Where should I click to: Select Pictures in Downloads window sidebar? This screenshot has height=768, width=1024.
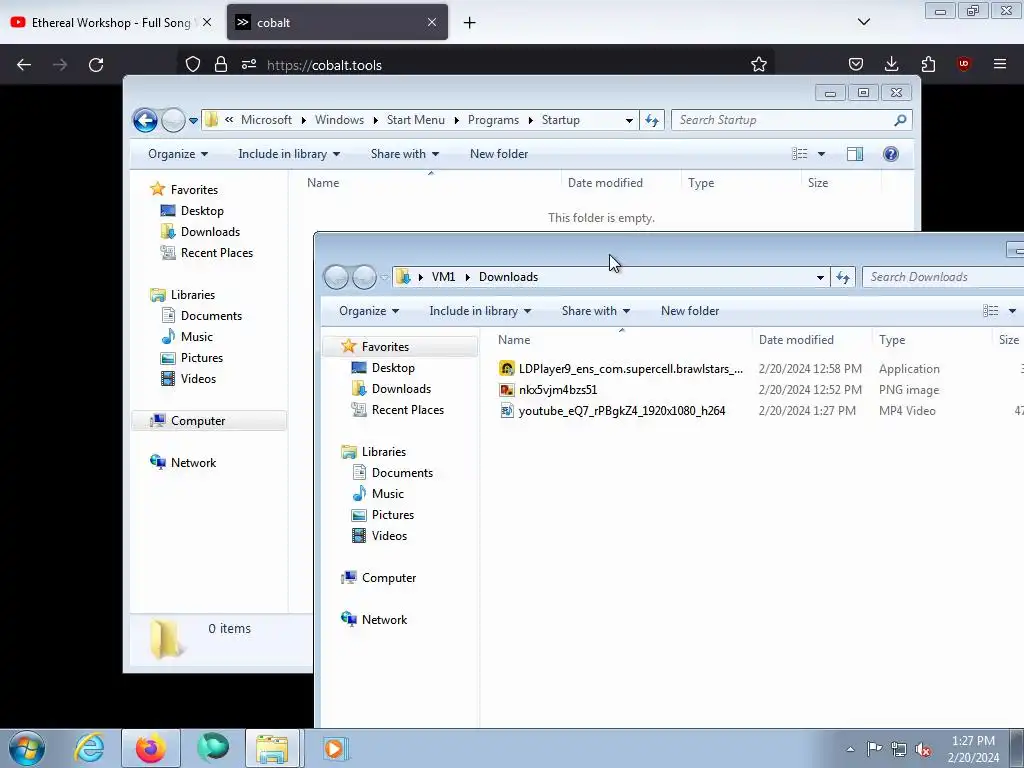[383, 515]
